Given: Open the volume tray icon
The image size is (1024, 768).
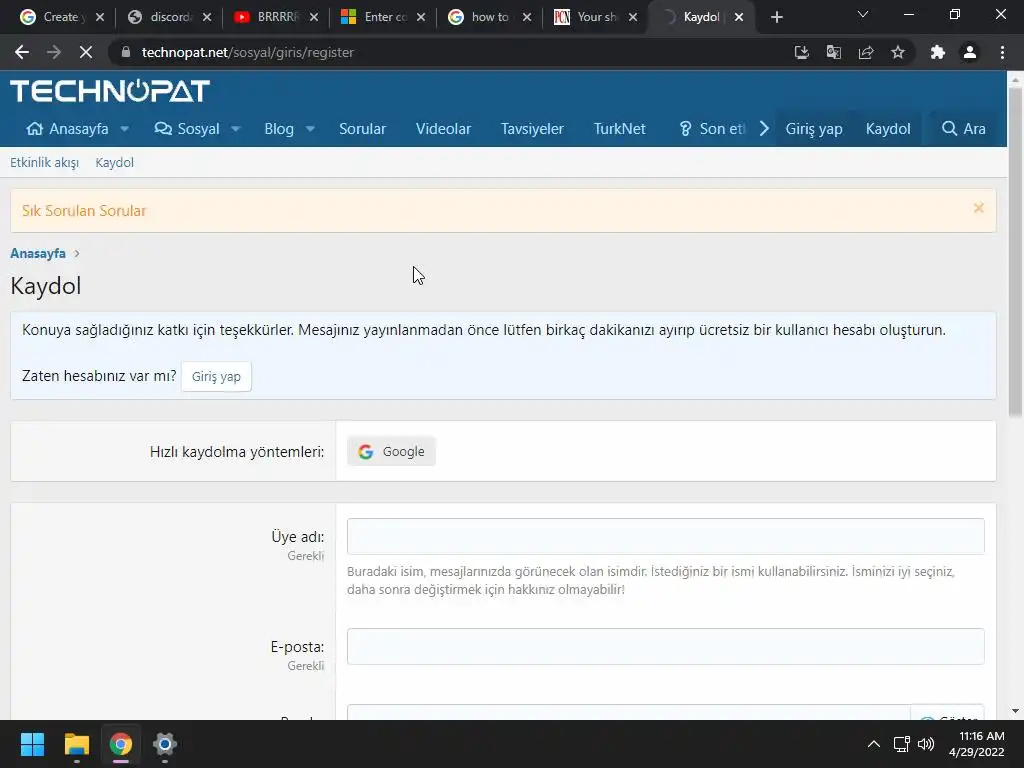Looking at the screenshot, I should pyautogui.click(x=926, y=744).
